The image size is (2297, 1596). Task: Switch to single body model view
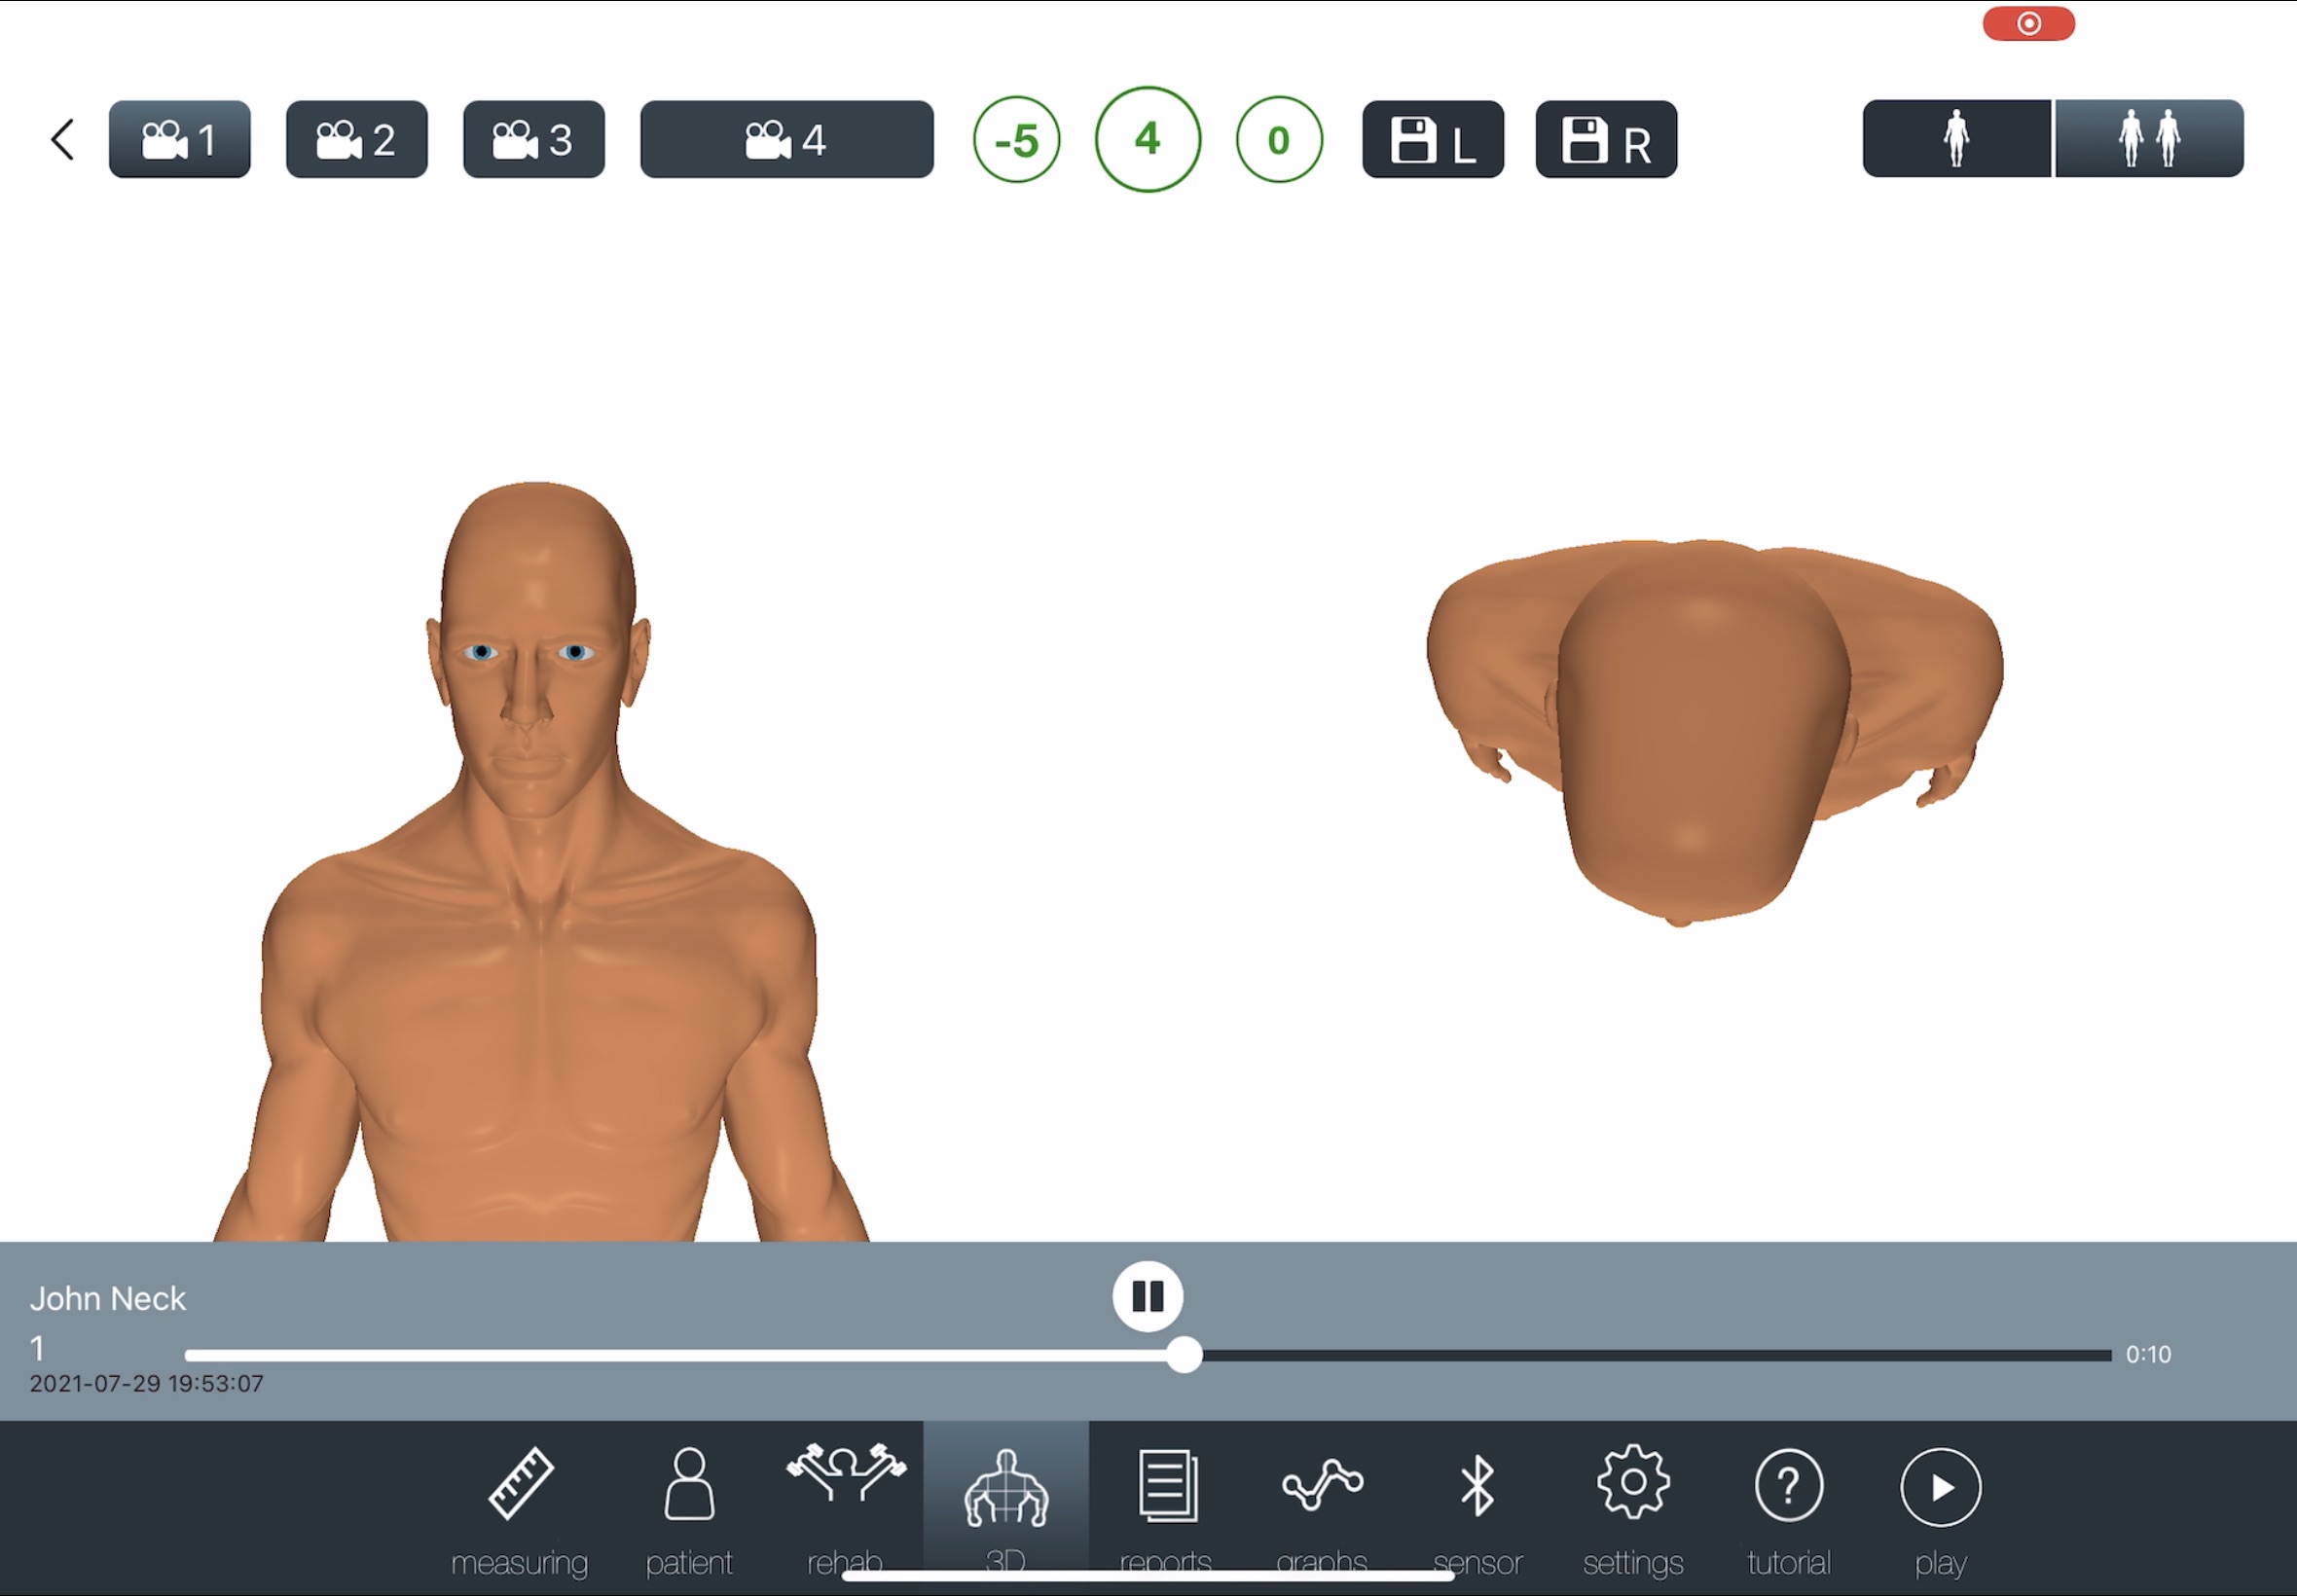click(x=1956, y=138)
